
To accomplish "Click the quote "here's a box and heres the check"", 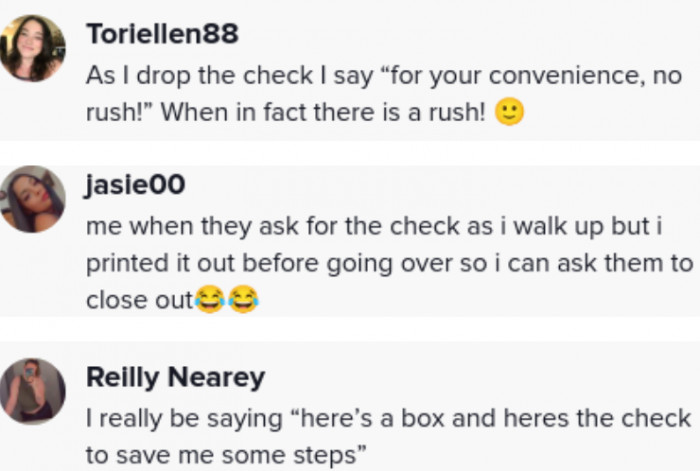I will coord(468,417).
